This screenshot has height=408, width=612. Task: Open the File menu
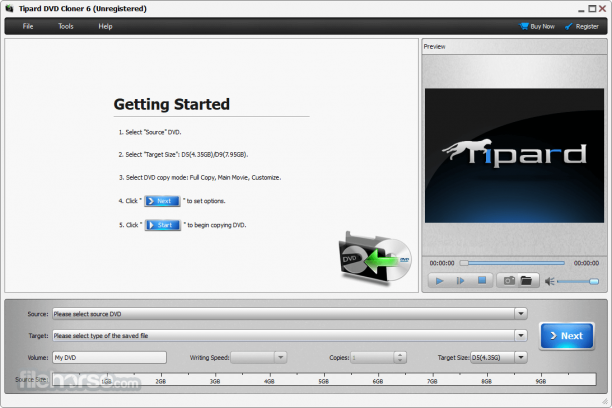point(28,26)
